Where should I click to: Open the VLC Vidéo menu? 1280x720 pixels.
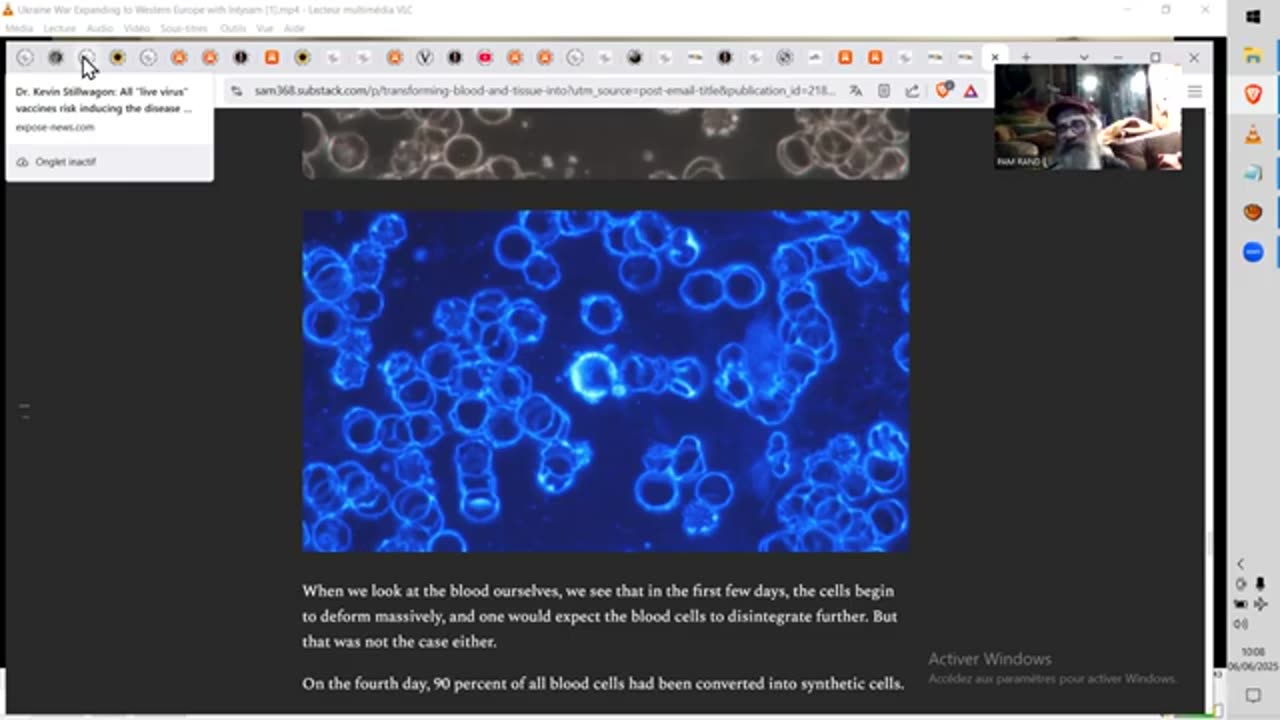click(136, 29)
